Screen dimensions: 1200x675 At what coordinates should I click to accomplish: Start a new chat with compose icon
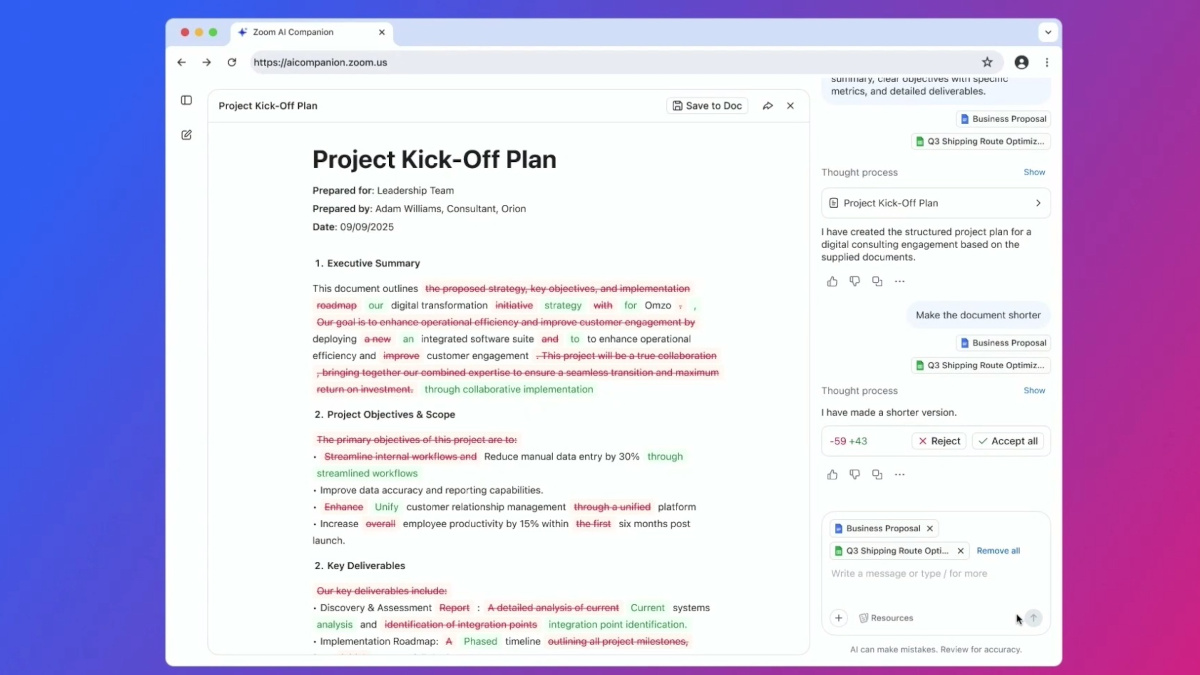(x=186, y=135)
